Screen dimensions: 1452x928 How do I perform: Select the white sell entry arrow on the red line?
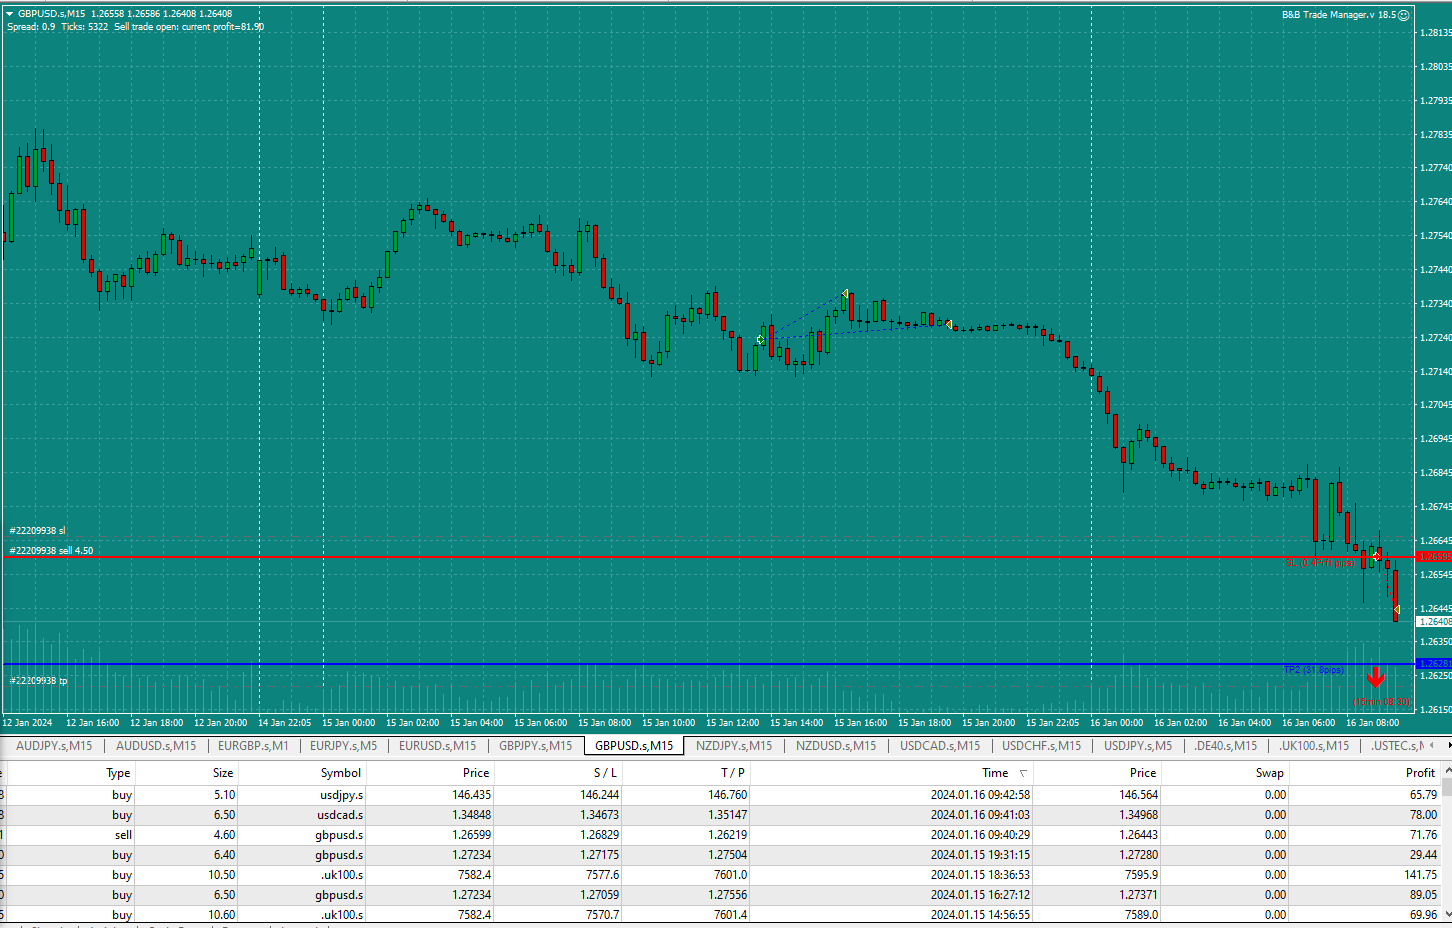(x=1377, y=555)
